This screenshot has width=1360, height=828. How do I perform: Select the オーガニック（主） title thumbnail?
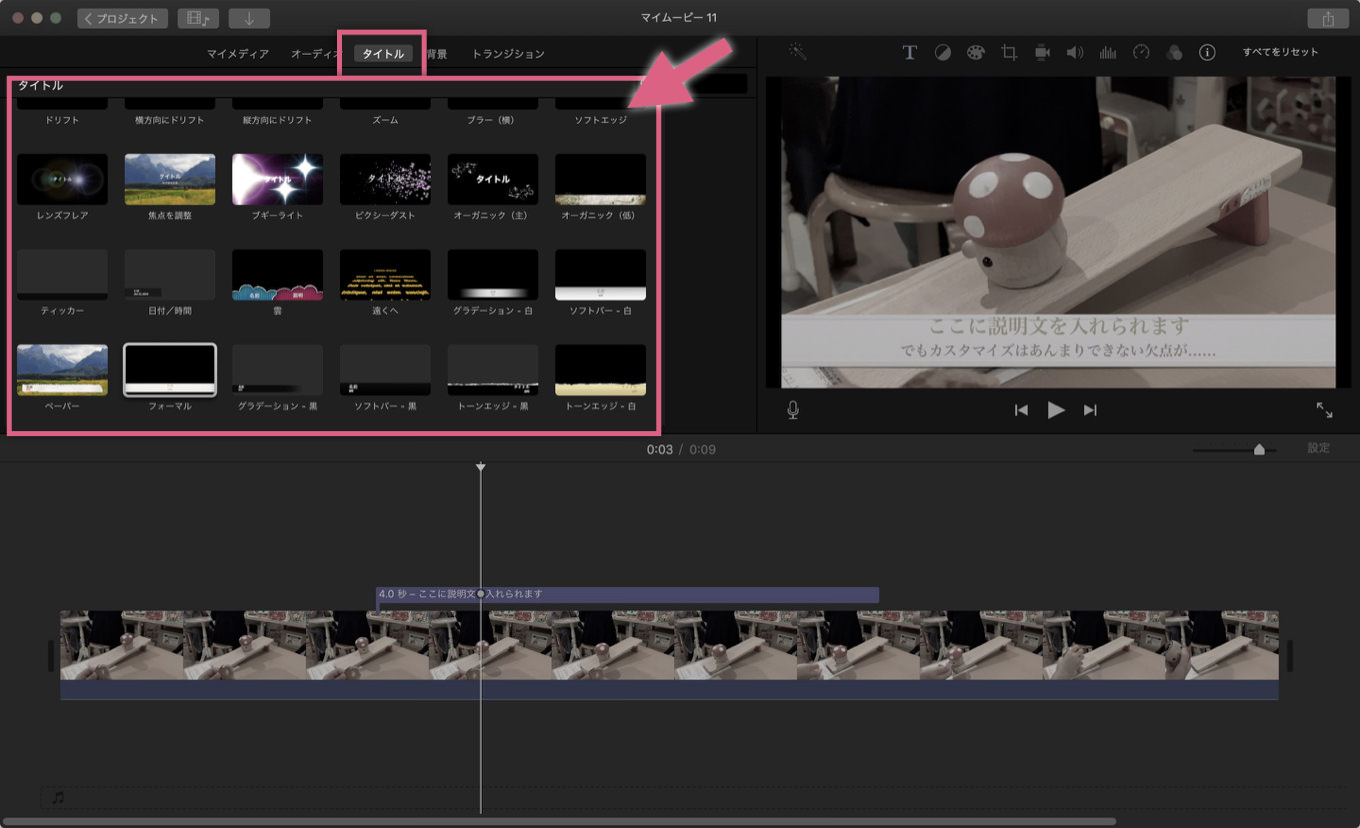(493, 179)
